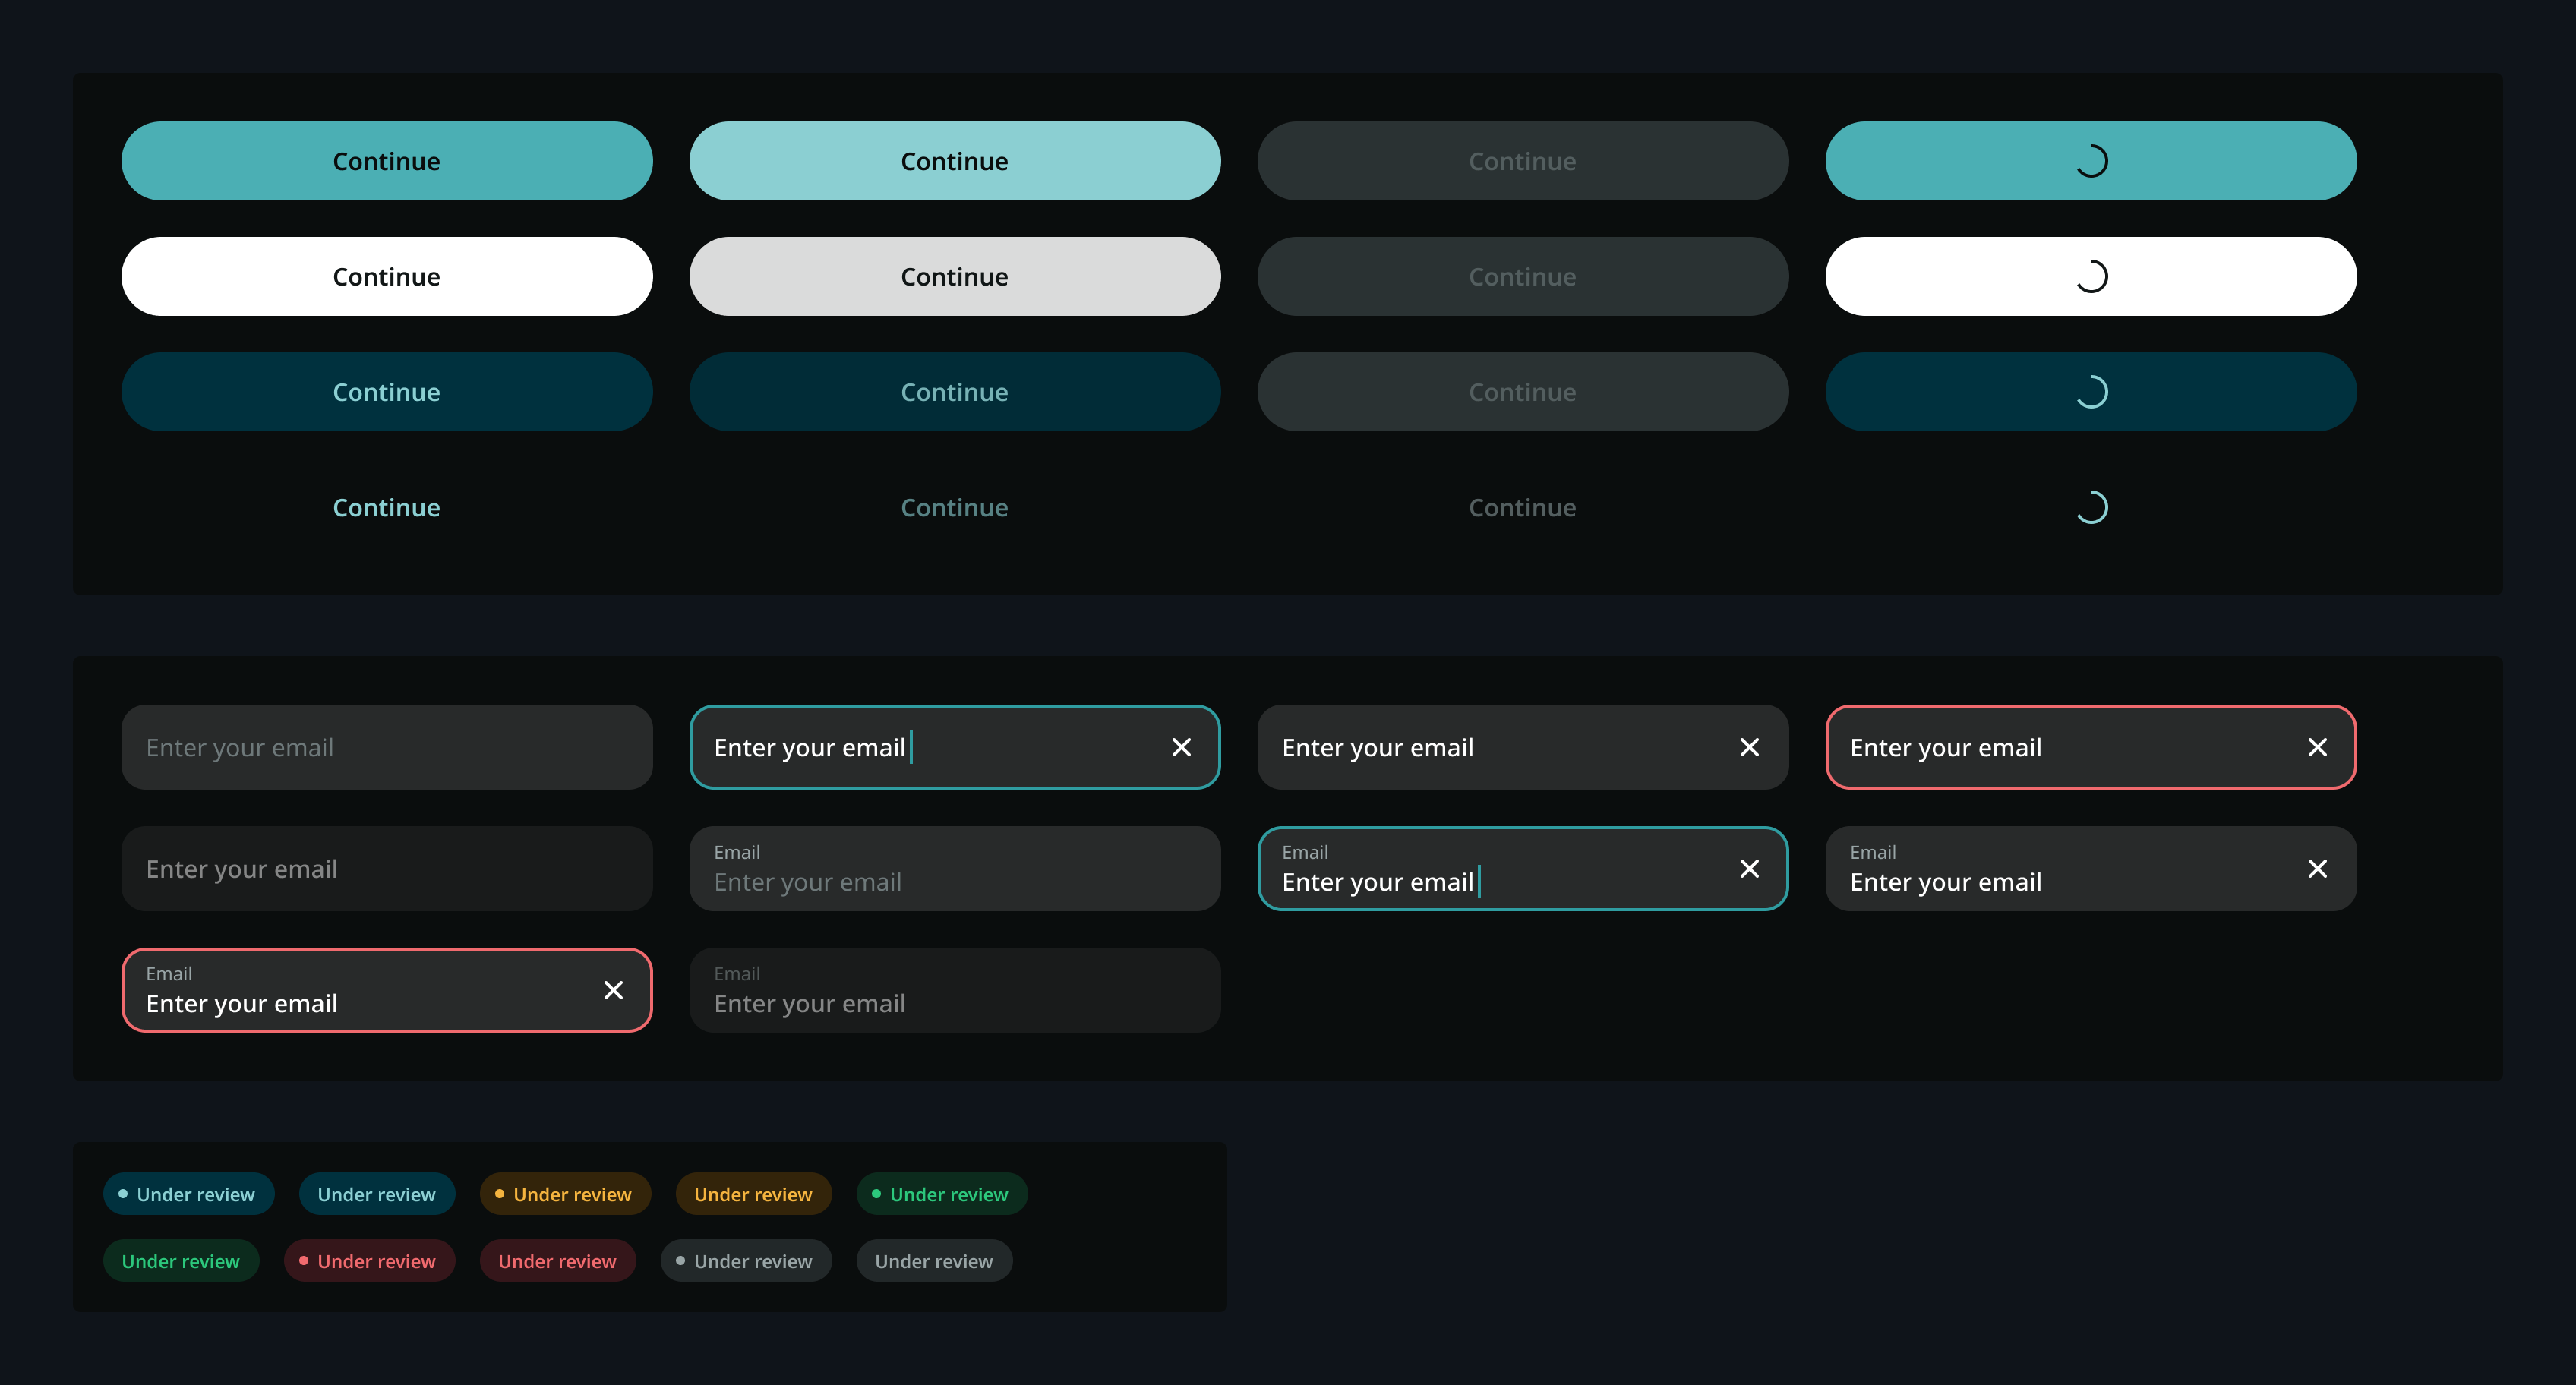This screenshot has height=1385, width=2576.
Task: Click the amber Under review badge with a dot
Action: (x=565, y=1194)
